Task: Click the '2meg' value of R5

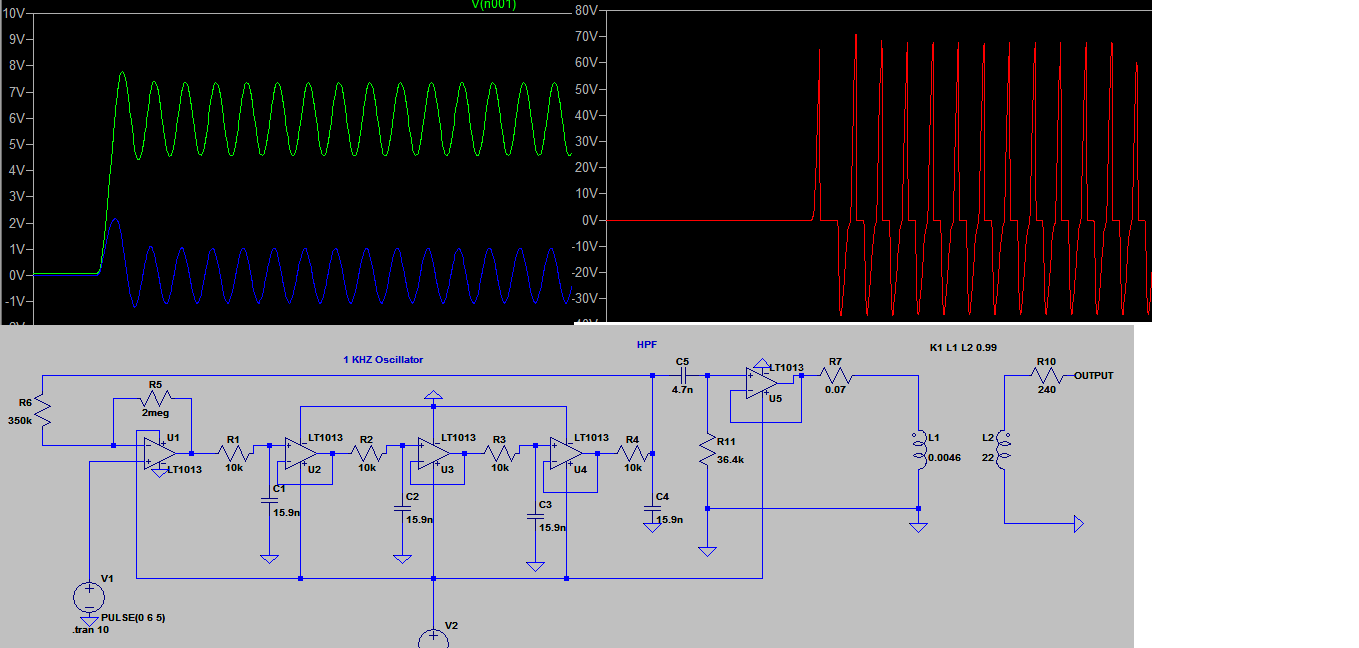Action: pos(155,412)
